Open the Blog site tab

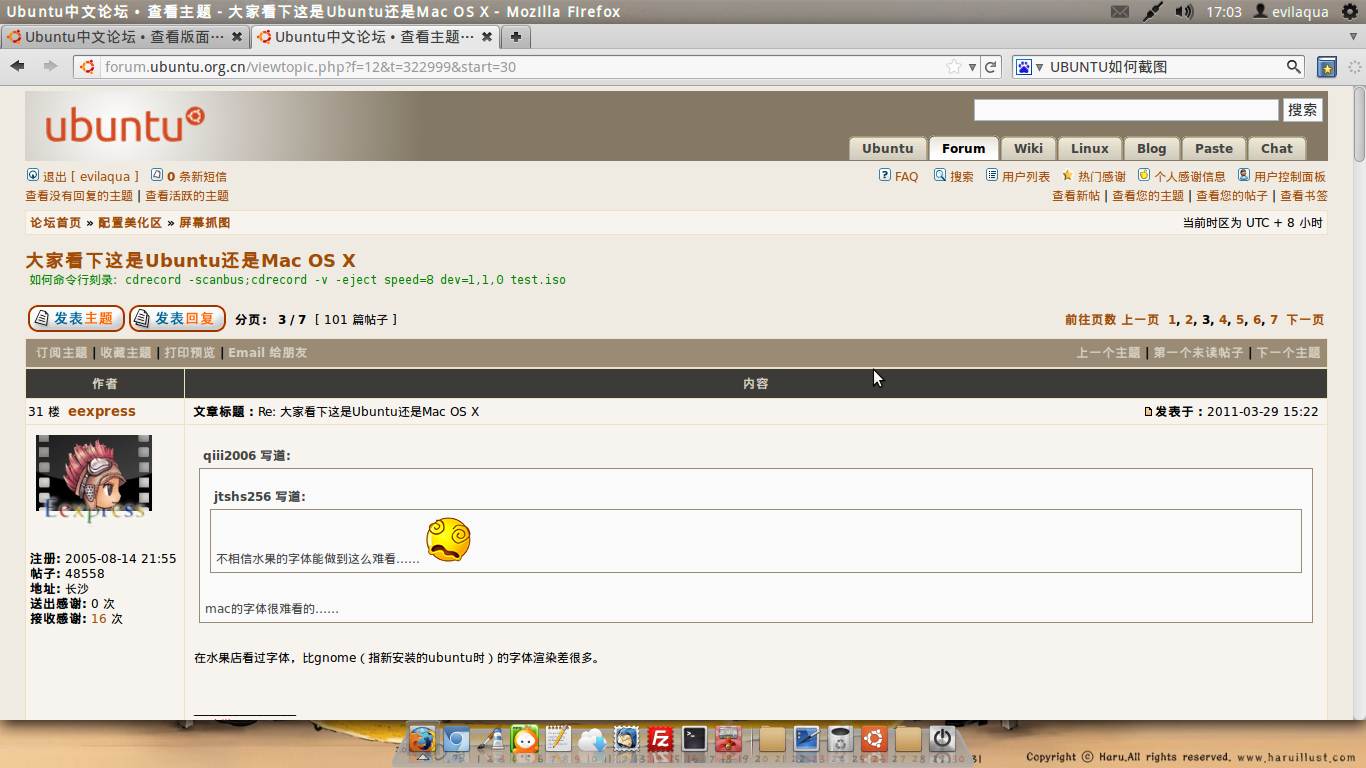[1151, 148]
